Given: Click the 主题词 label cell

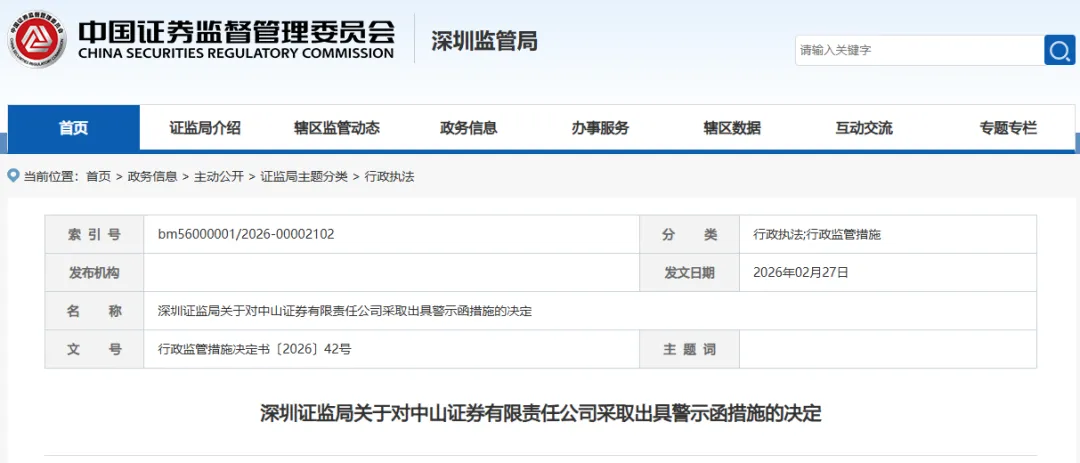Looking at the screenshot, I should 689,349.
